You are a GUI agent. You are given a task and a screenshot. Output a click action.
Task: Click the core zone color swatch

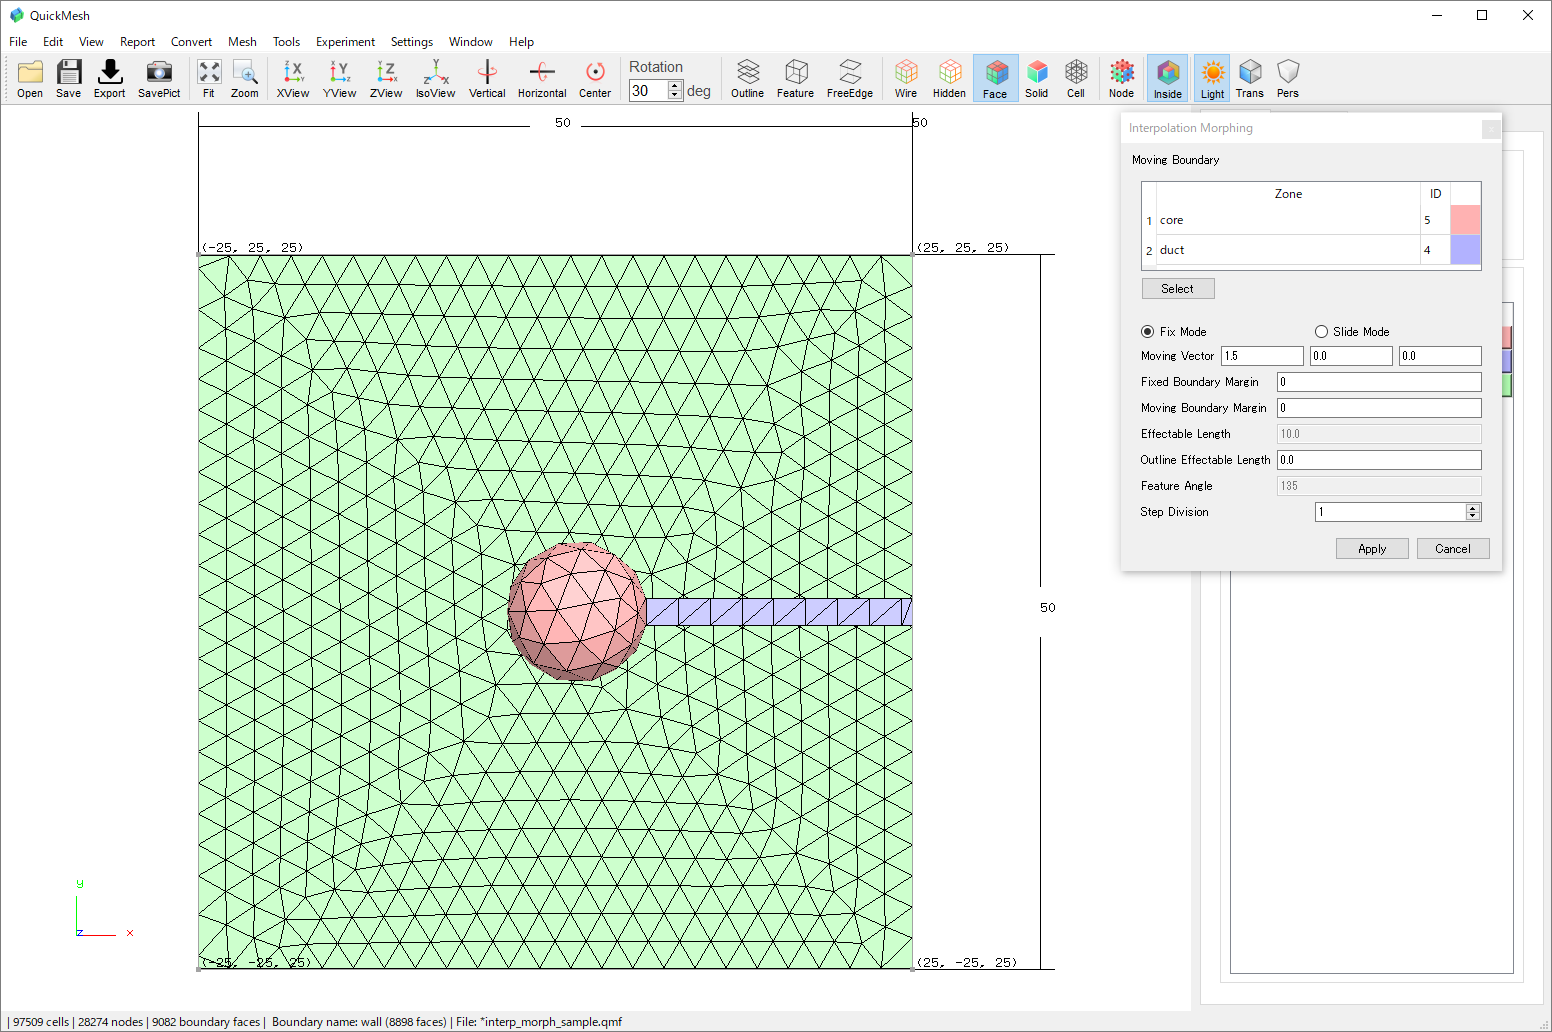1465,219
